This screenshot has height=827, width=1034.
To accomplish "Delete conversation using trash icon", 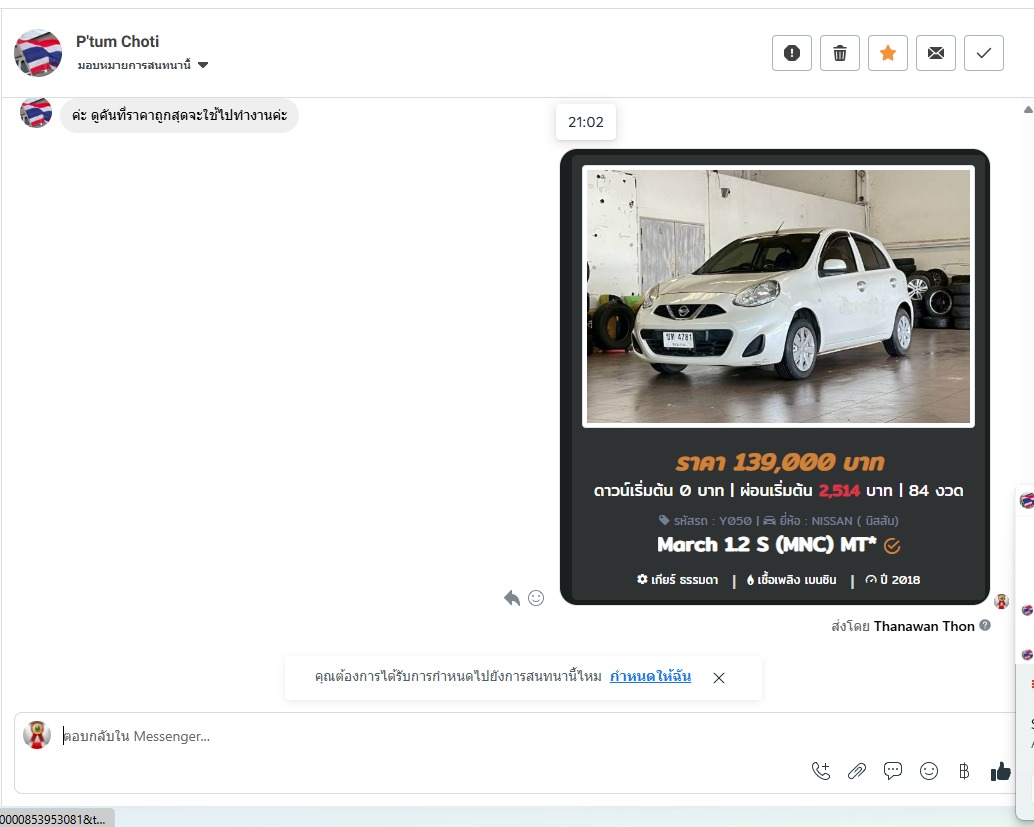I will click(839, 53).
